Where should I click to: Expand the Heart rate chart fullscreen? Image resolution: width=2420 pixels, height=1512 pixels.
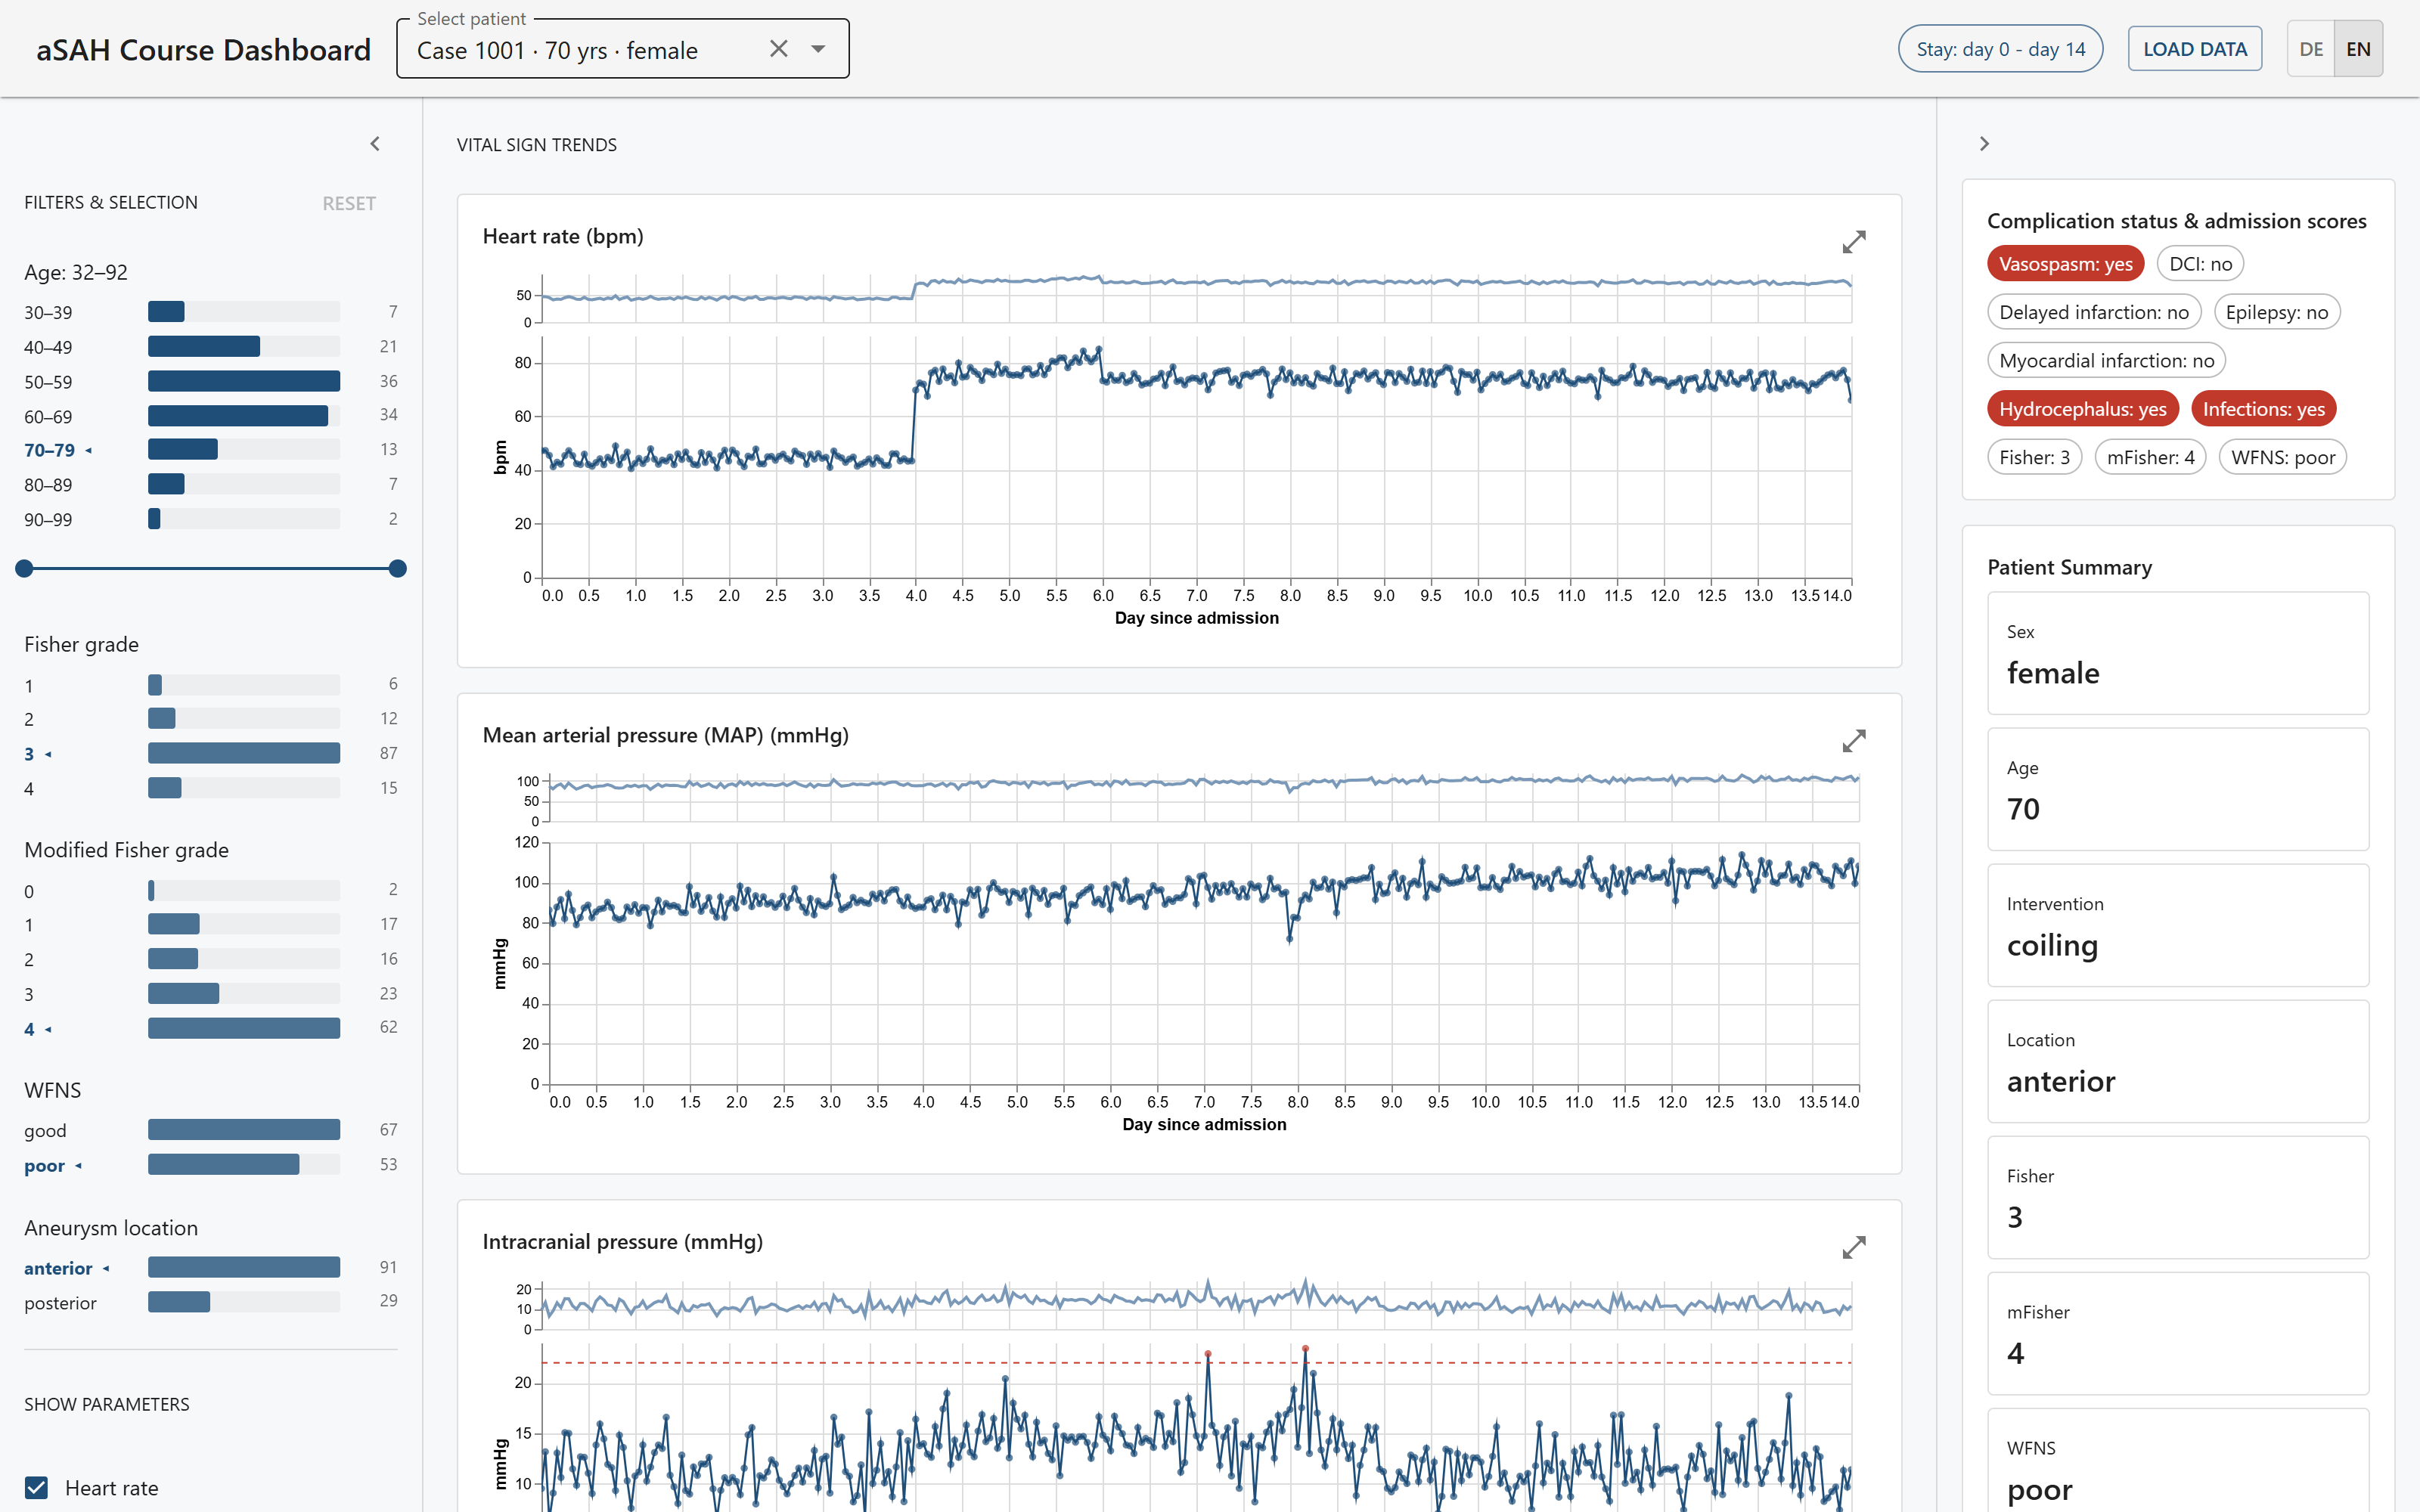click(x=1853, y=242)
